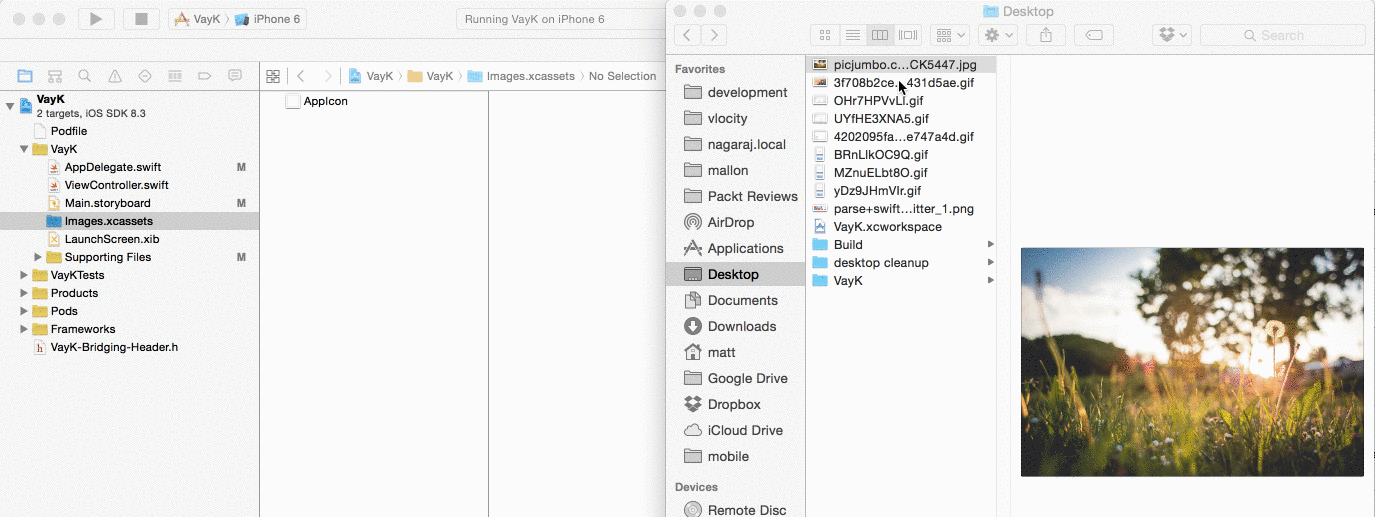1375x517 pixels.
Task: Show the Issue navigator warning icon
Action: 115,76
